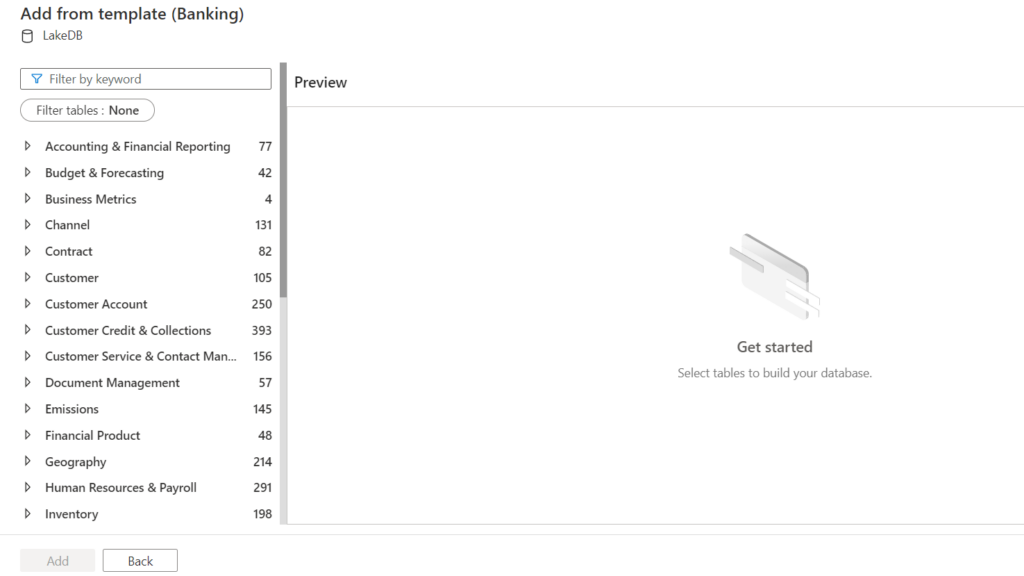Image resolution: width=1024 pixels, height=576 pixels.
Task: Expand the Human Resources & Payroll category
Action: pyautogui.click(x=27, y=487)
